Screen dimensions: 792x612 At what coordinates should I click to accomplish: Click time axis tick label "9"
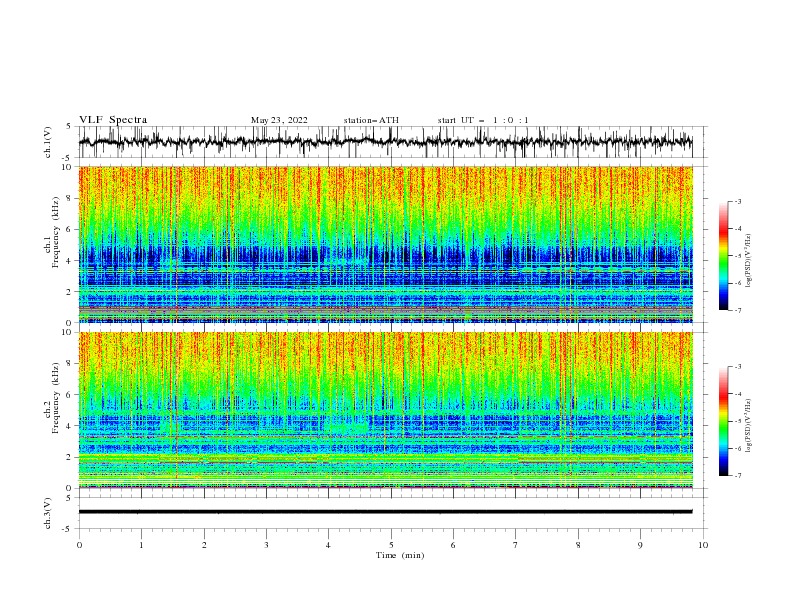point(640,545)
